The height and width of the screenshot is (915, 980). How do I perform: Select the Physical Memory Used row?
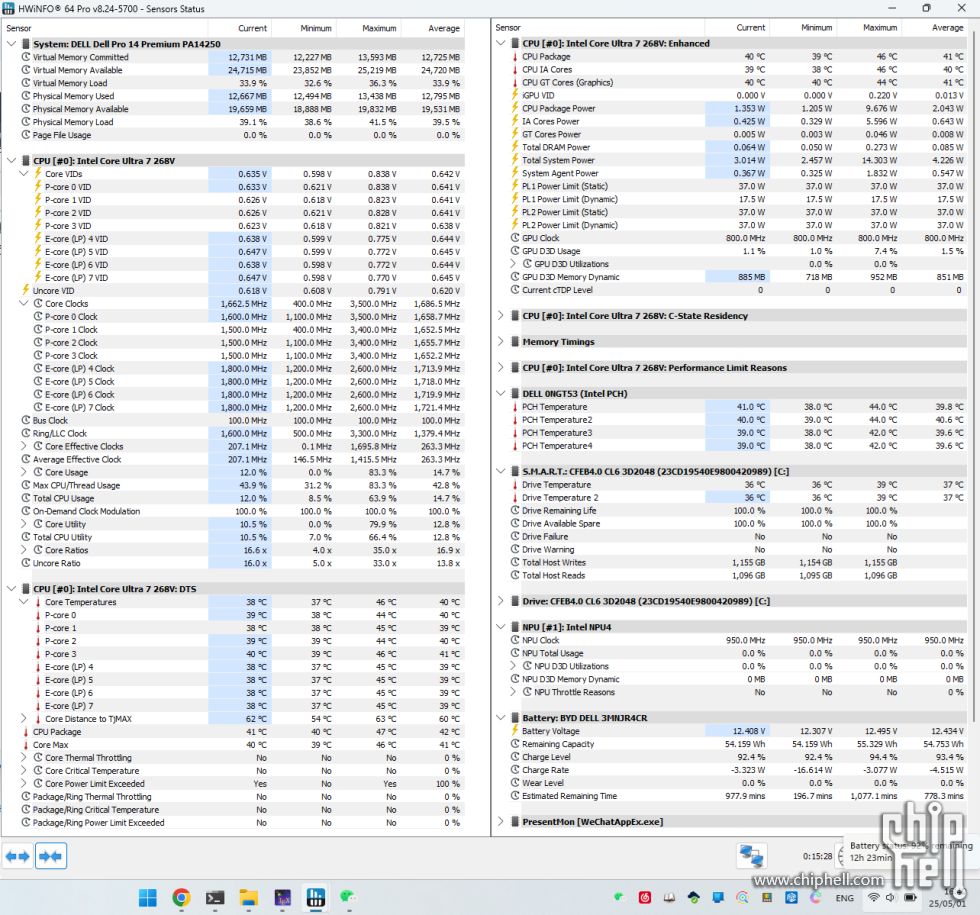click(x=234, y=96)
